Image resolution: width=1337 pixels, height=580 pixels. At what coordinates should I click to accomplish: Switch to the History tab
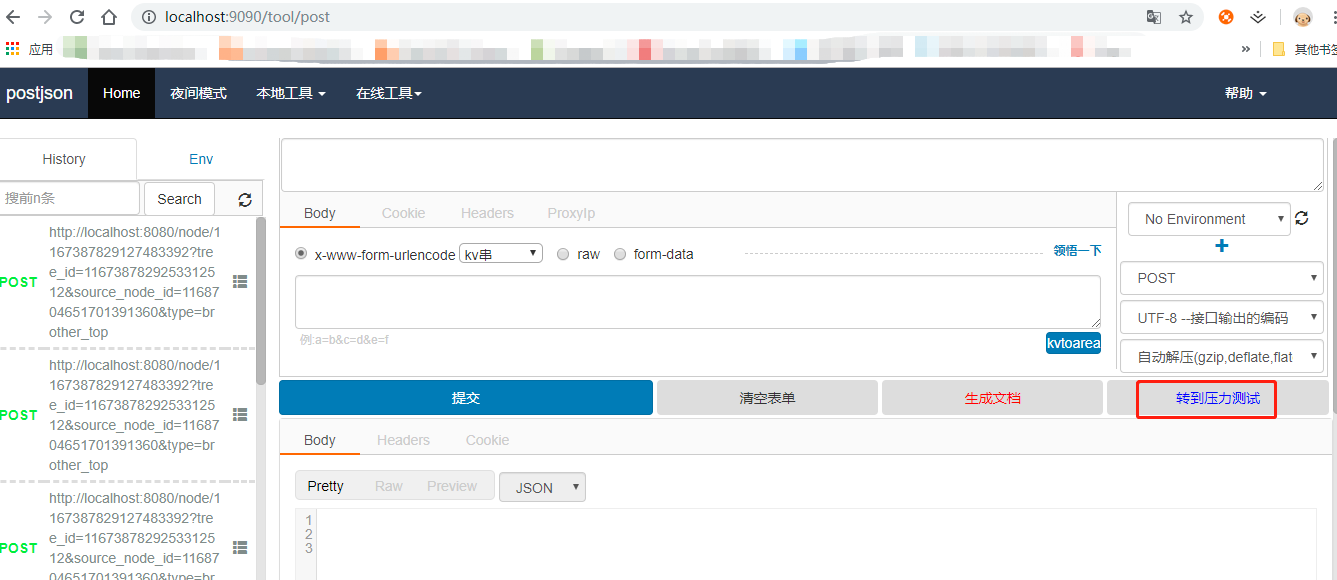pyautogui.click(x=64, y=159)
